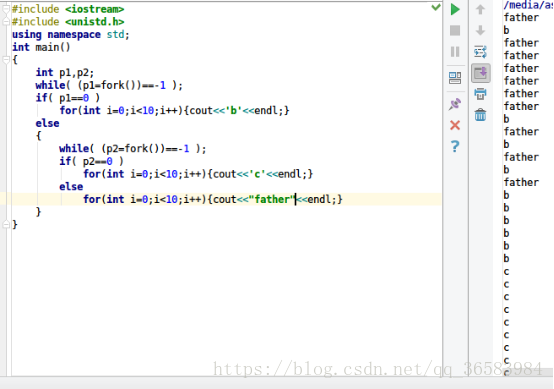Click the 'while( (p2=fork())==-1 );' line
554x389 pixels.
point(132,148)
